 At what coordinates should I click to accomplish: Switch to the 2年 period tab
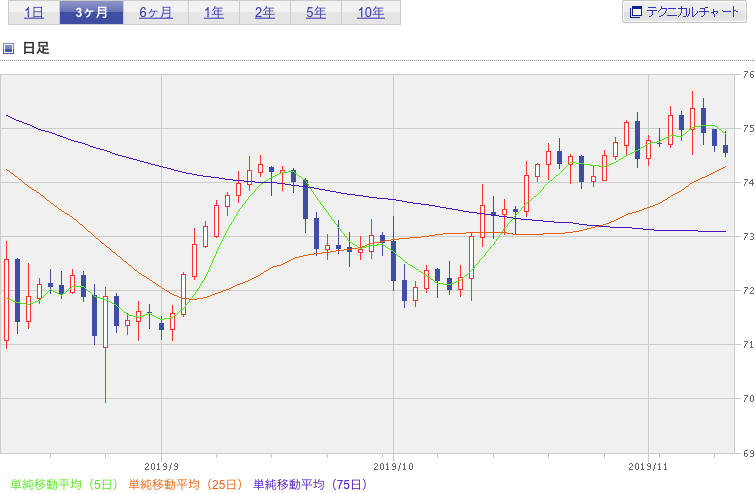pos(265,13)
